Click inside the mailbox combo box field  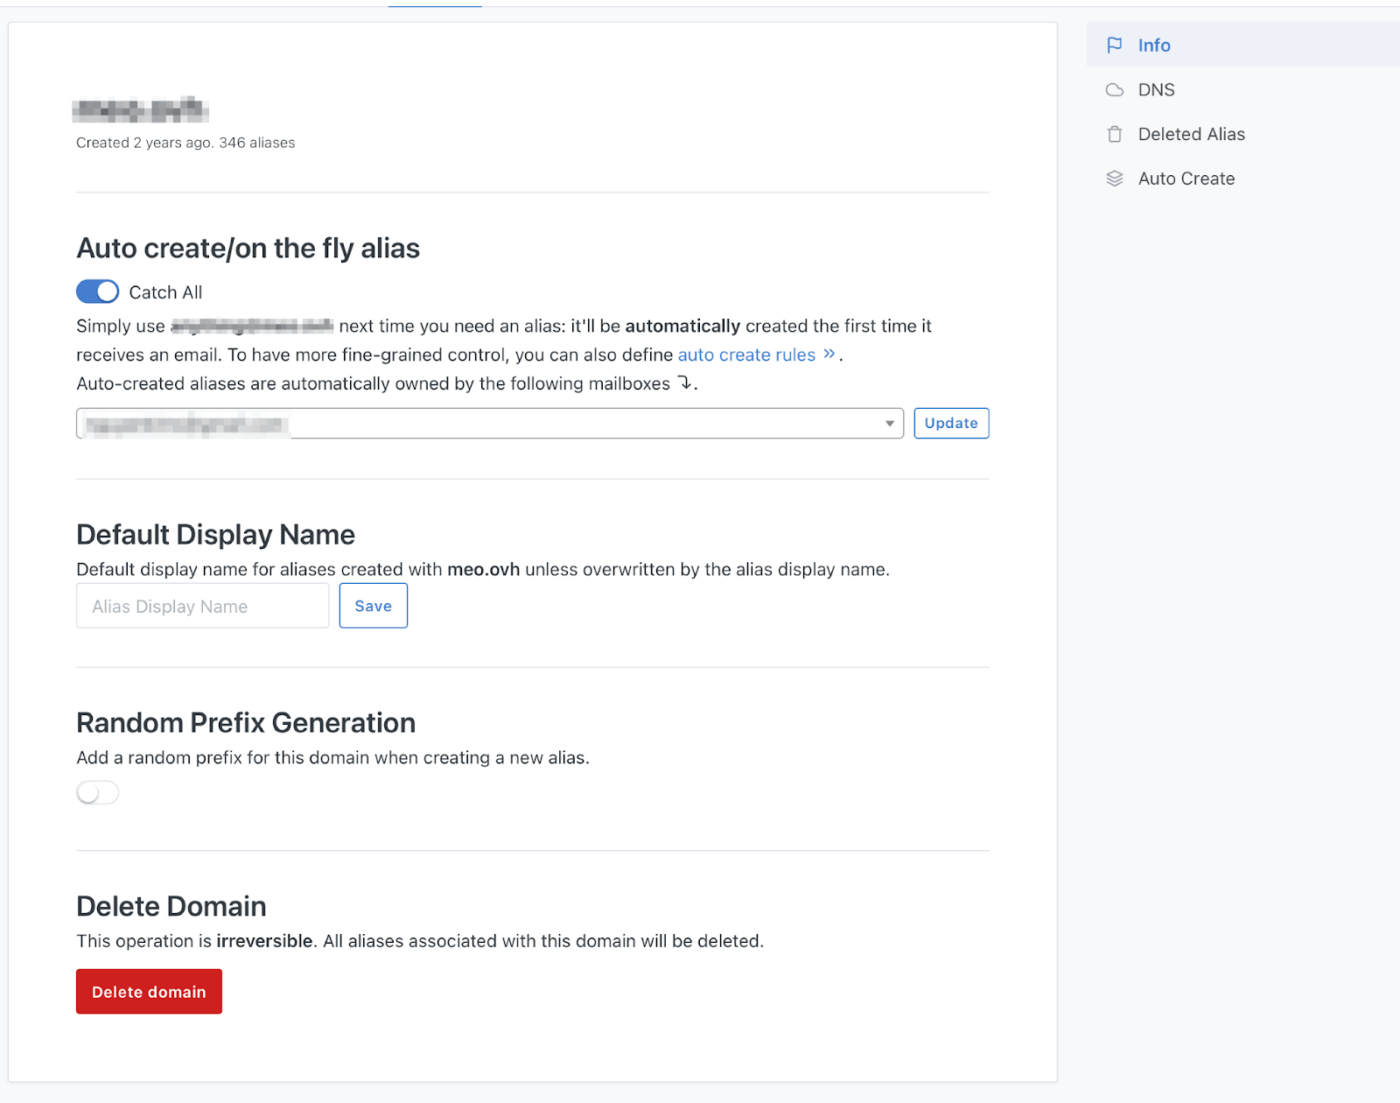(x=450, y=423)
